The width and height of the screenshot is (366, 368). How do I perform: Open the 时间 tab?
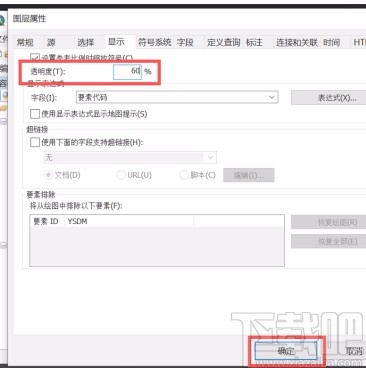331,42
